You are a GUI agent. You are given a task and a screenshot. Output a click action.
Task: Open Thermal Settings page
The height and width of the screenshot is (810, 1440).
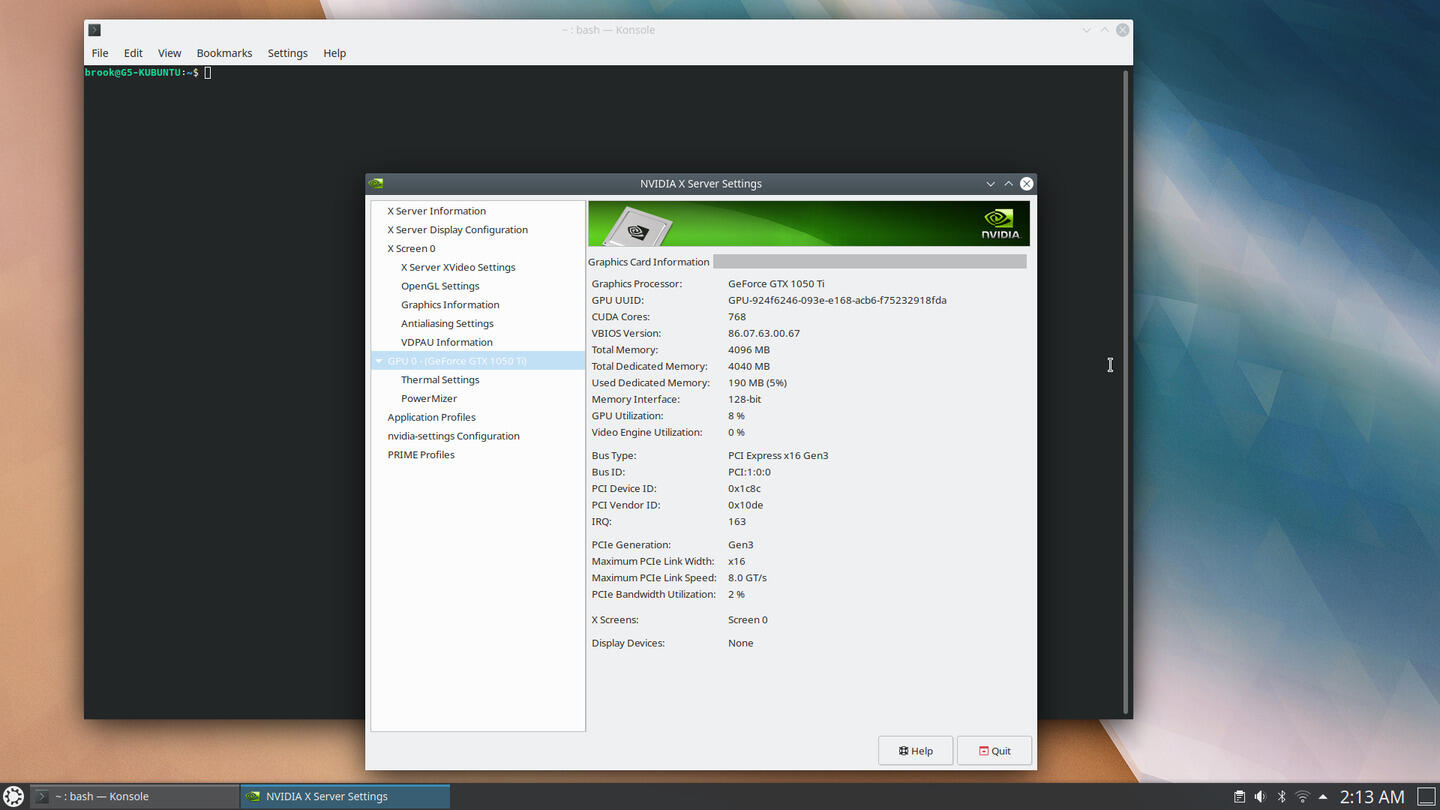(440, 380)
